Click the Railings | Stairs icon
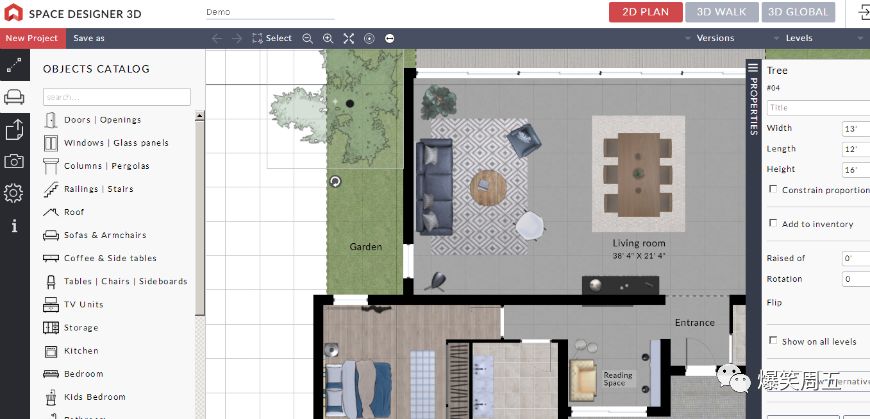 point(51,189)
